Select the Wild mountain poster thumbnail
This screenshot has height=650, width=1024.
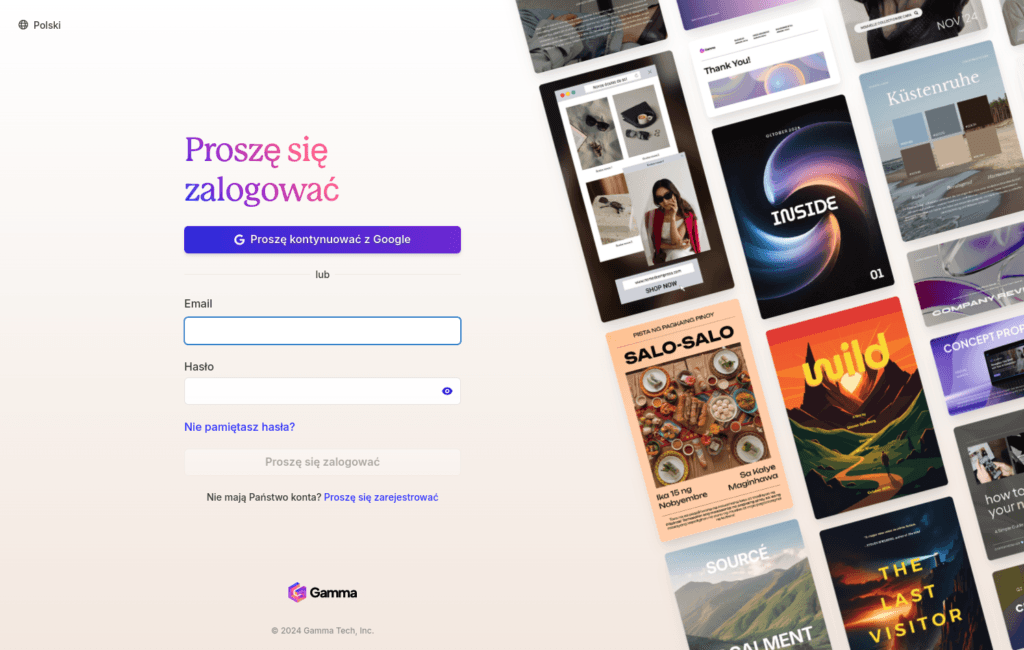tap(856, 408)
